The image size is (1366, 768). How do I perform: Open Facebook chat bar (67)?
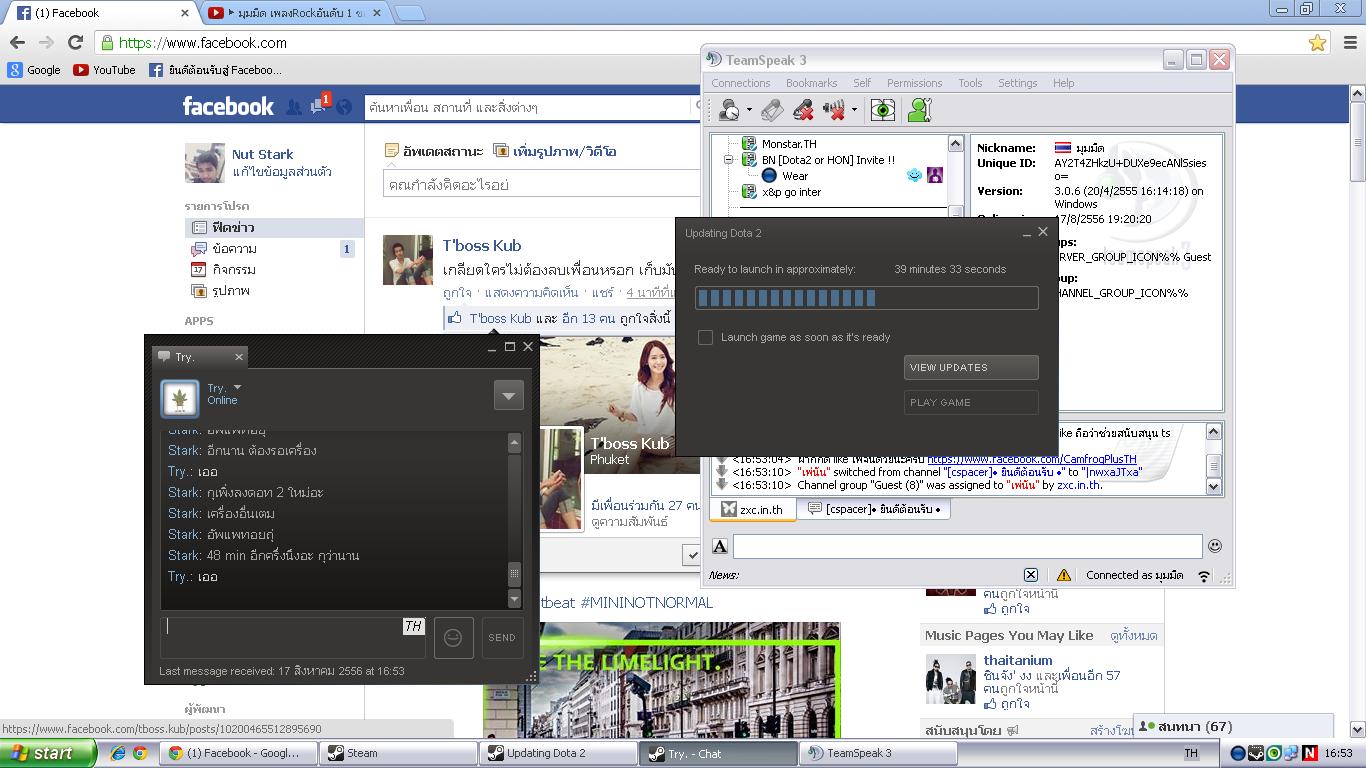[1233, 727]
